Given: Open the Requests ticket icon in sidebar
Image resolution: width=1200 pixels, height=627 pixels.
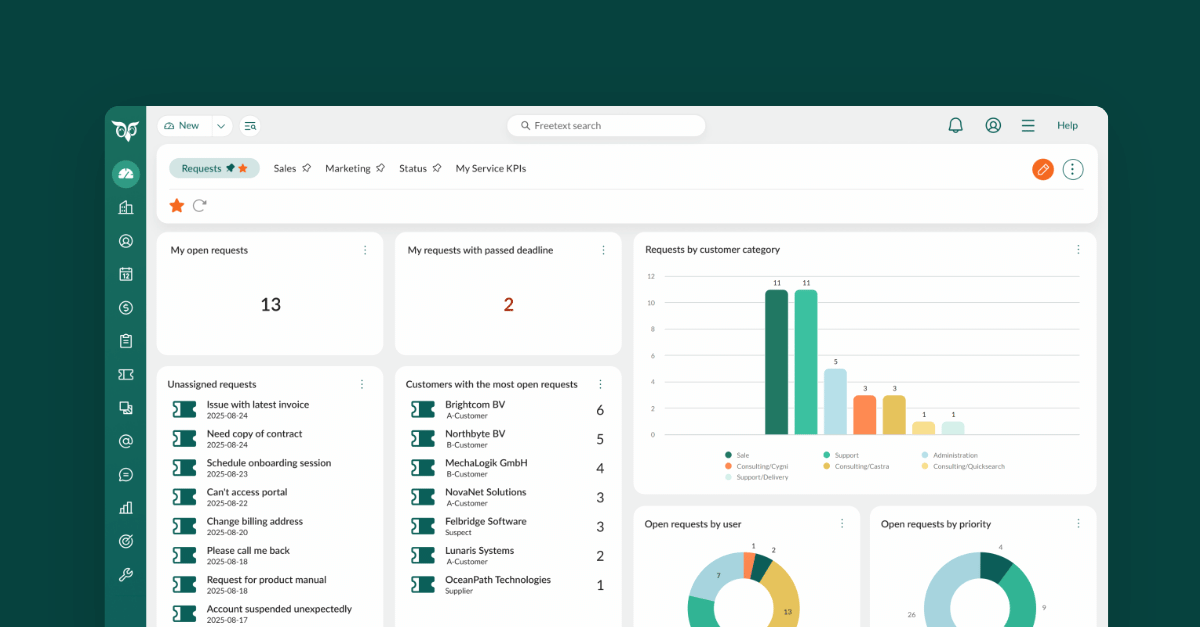Looking at the screenshot, I should (x=125, y=374).
